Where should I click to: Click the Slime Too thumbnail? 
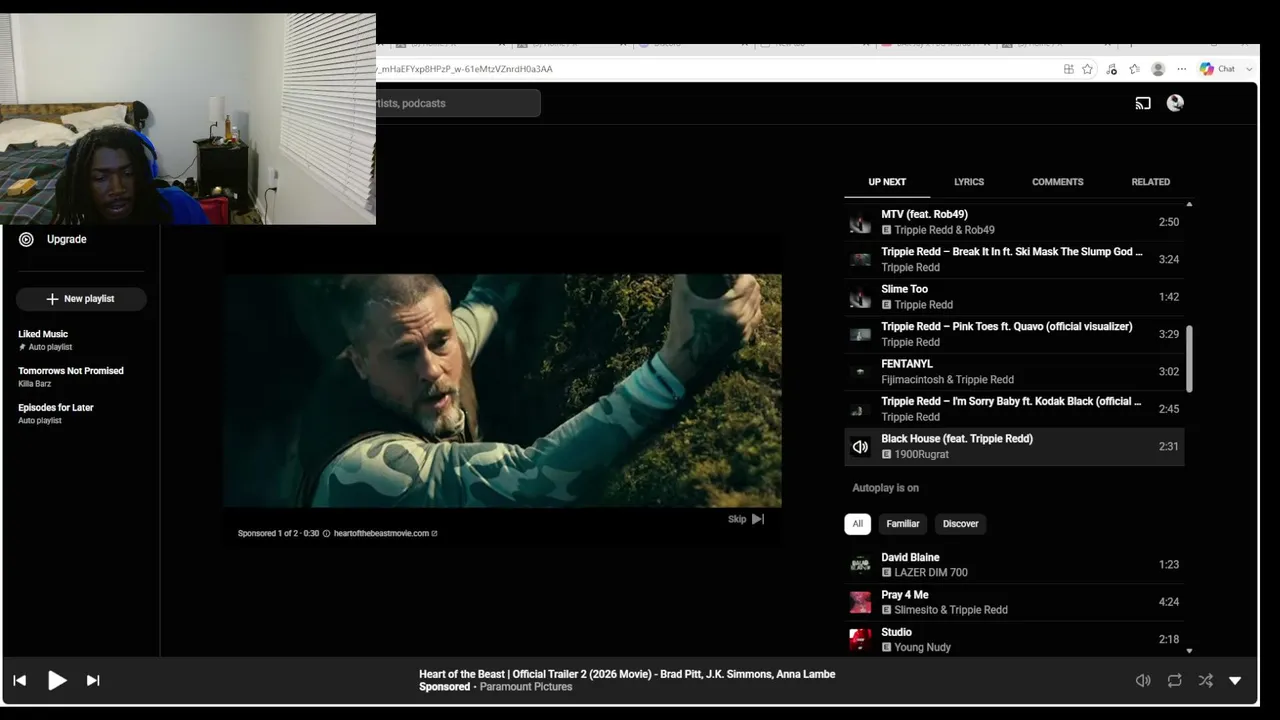tap(860, 297)
